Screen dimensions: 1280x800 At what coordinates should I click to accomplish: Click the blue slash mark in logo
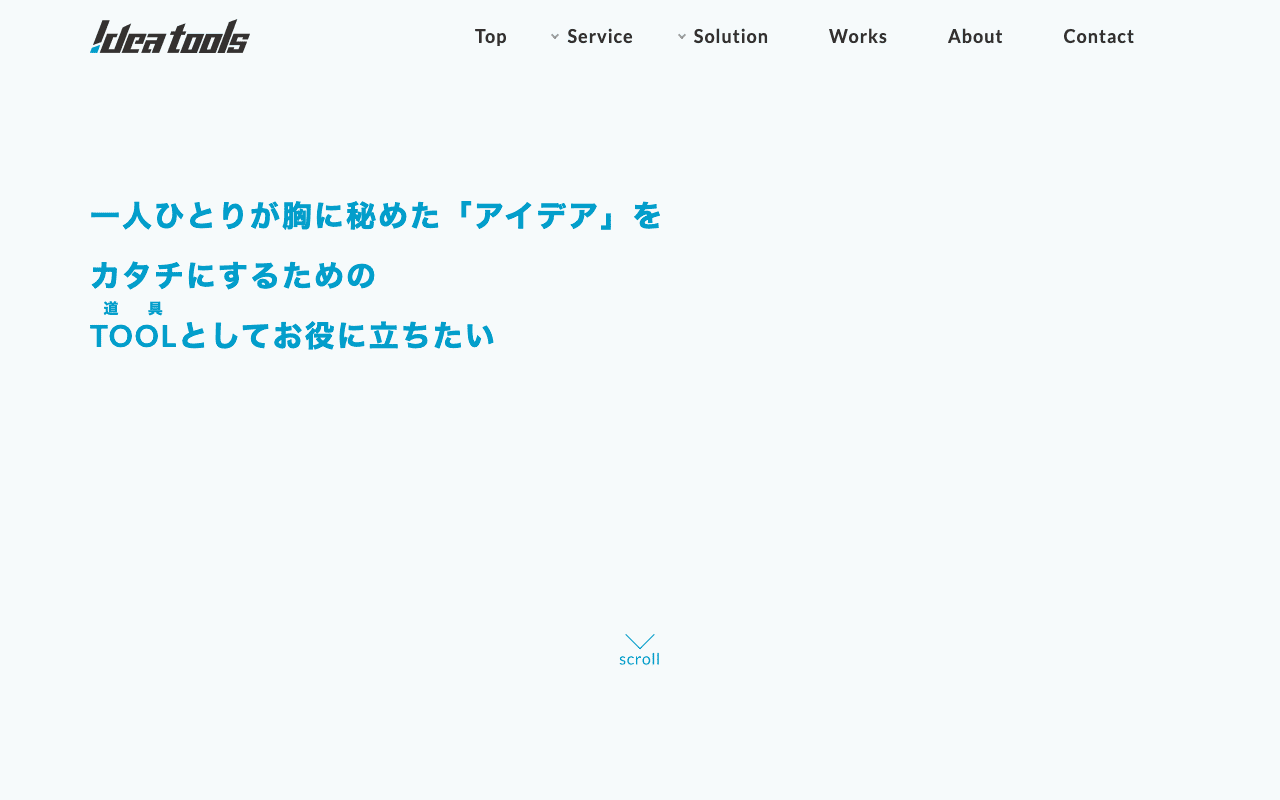(x=96, y=46)
